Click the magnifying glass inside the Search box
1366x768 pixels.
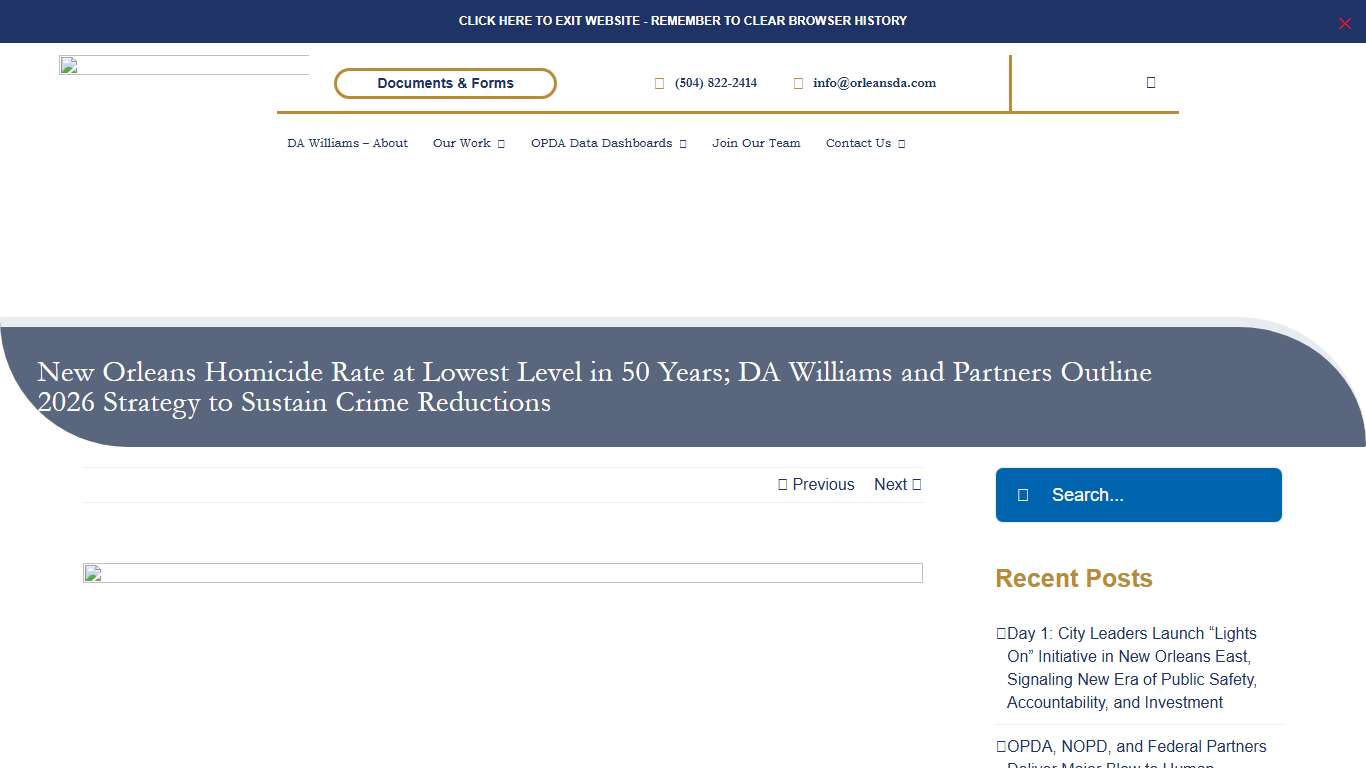coord(1023,494)
